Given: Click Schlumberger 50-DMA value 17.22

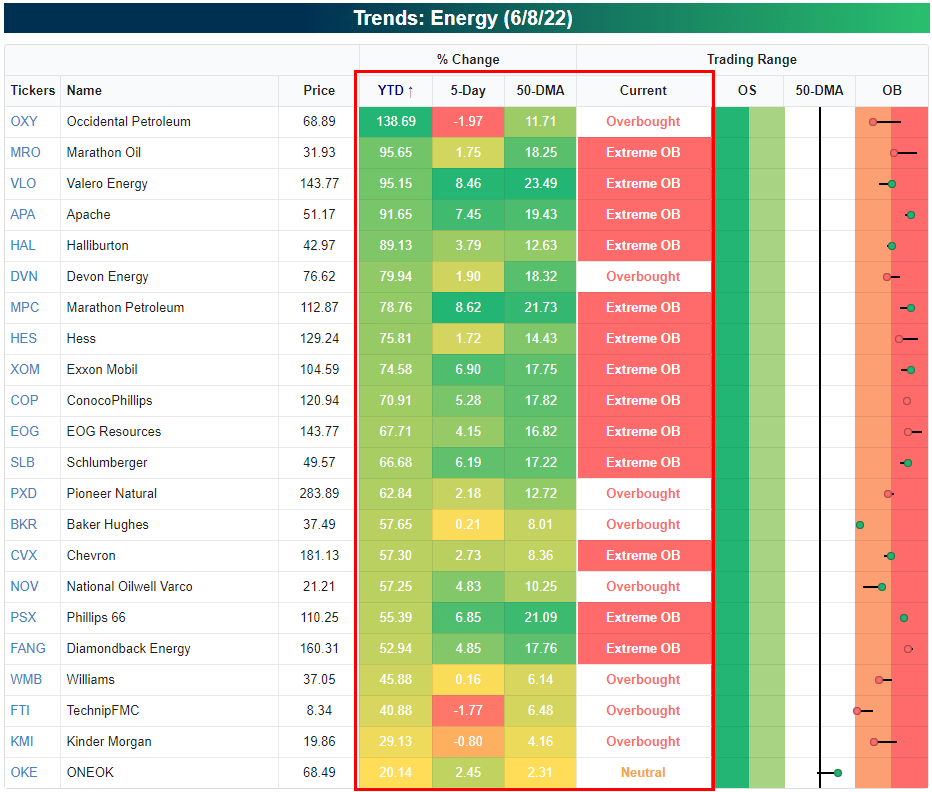Looking at the screenshot, I should coord(540,462).
